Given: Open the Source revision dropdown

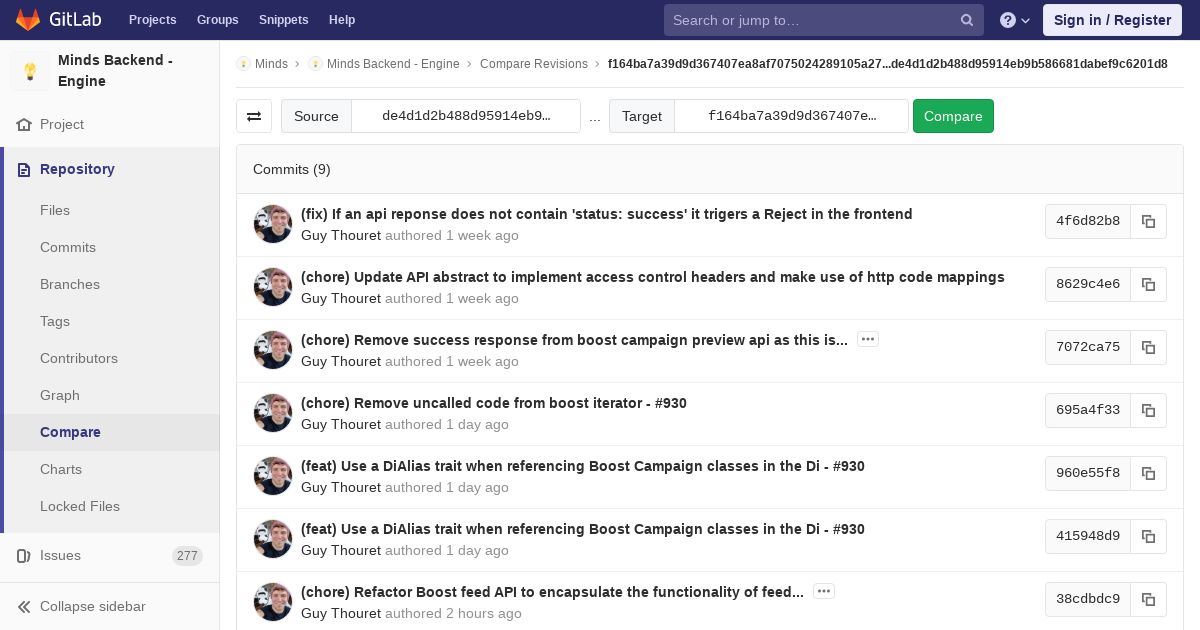Looking at the screenshot, I should pos(466,116).
